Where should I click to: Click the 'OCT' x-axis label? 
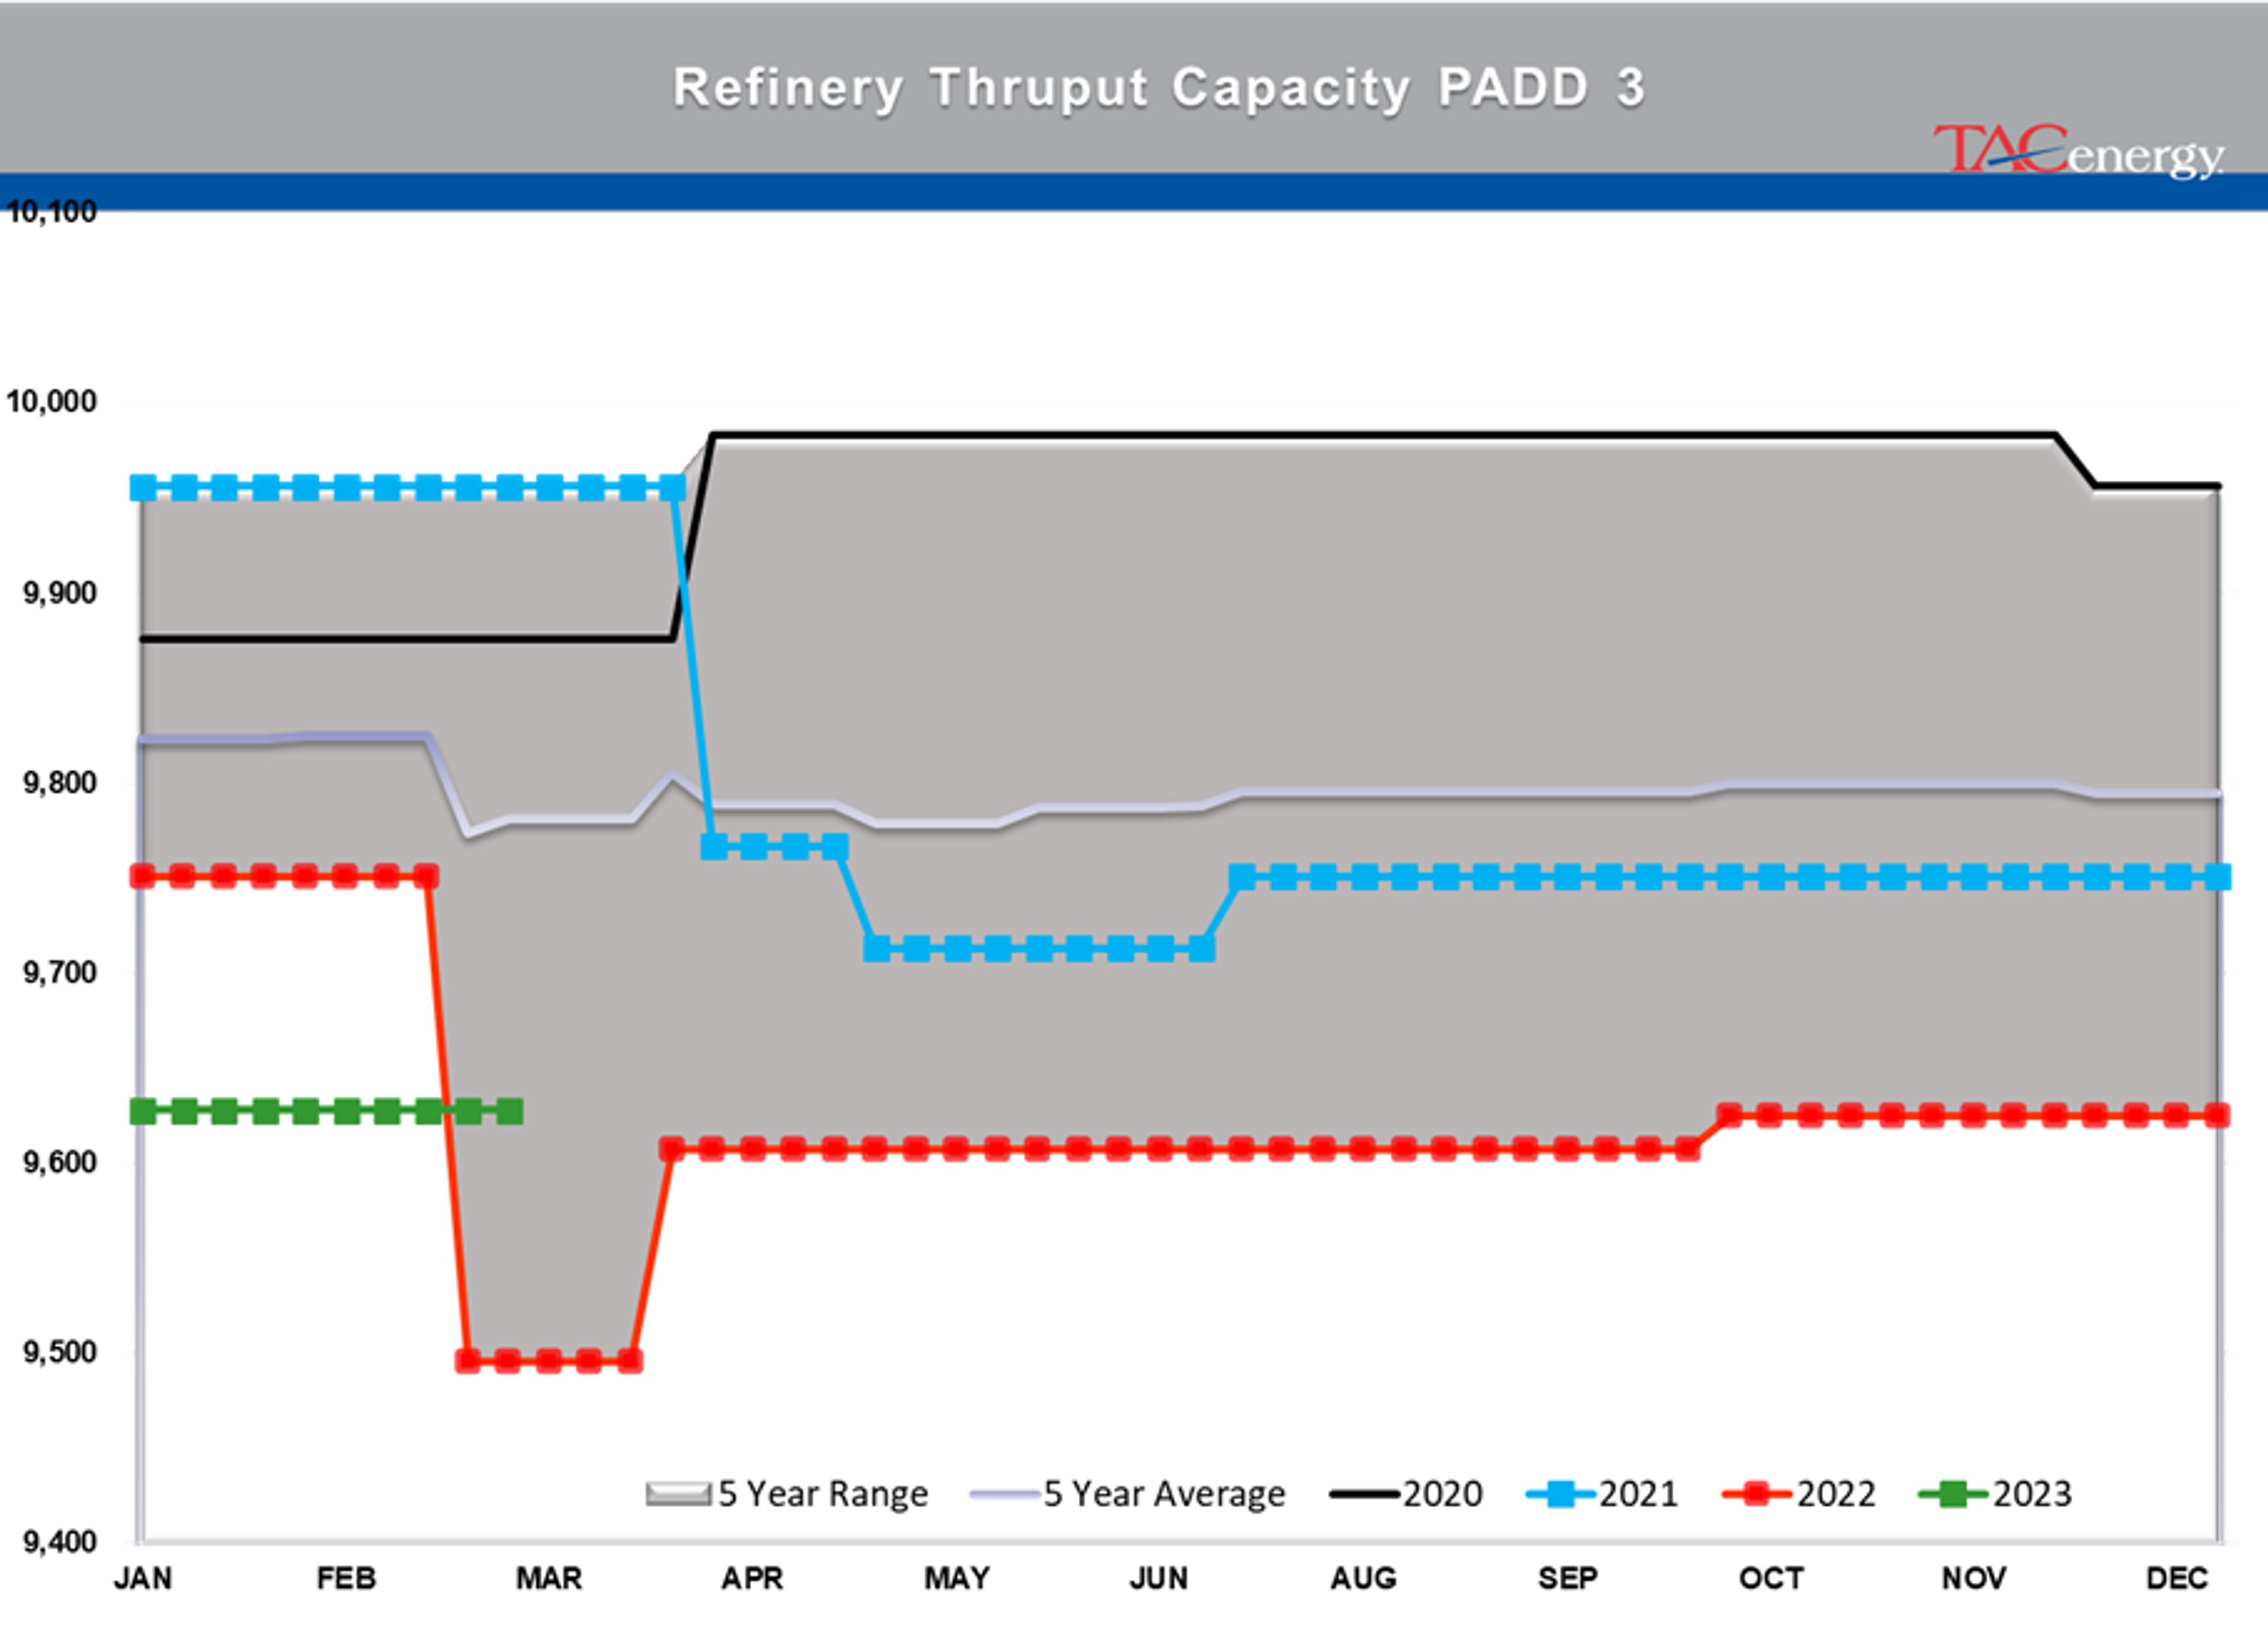point(1771,1578)
